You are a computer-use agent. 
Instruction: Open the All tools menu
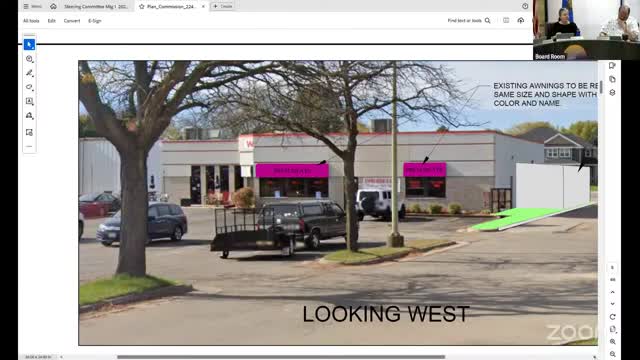click(31, 21)
